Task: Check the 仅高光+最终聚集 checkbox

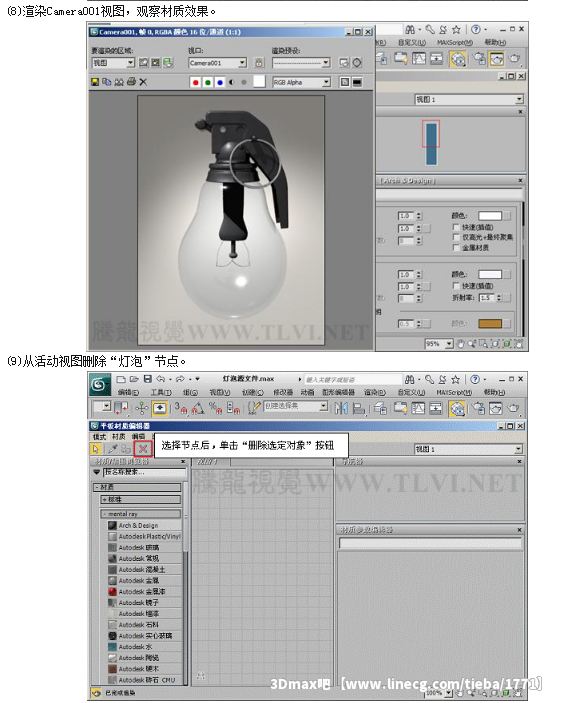Action: point(456,237)
